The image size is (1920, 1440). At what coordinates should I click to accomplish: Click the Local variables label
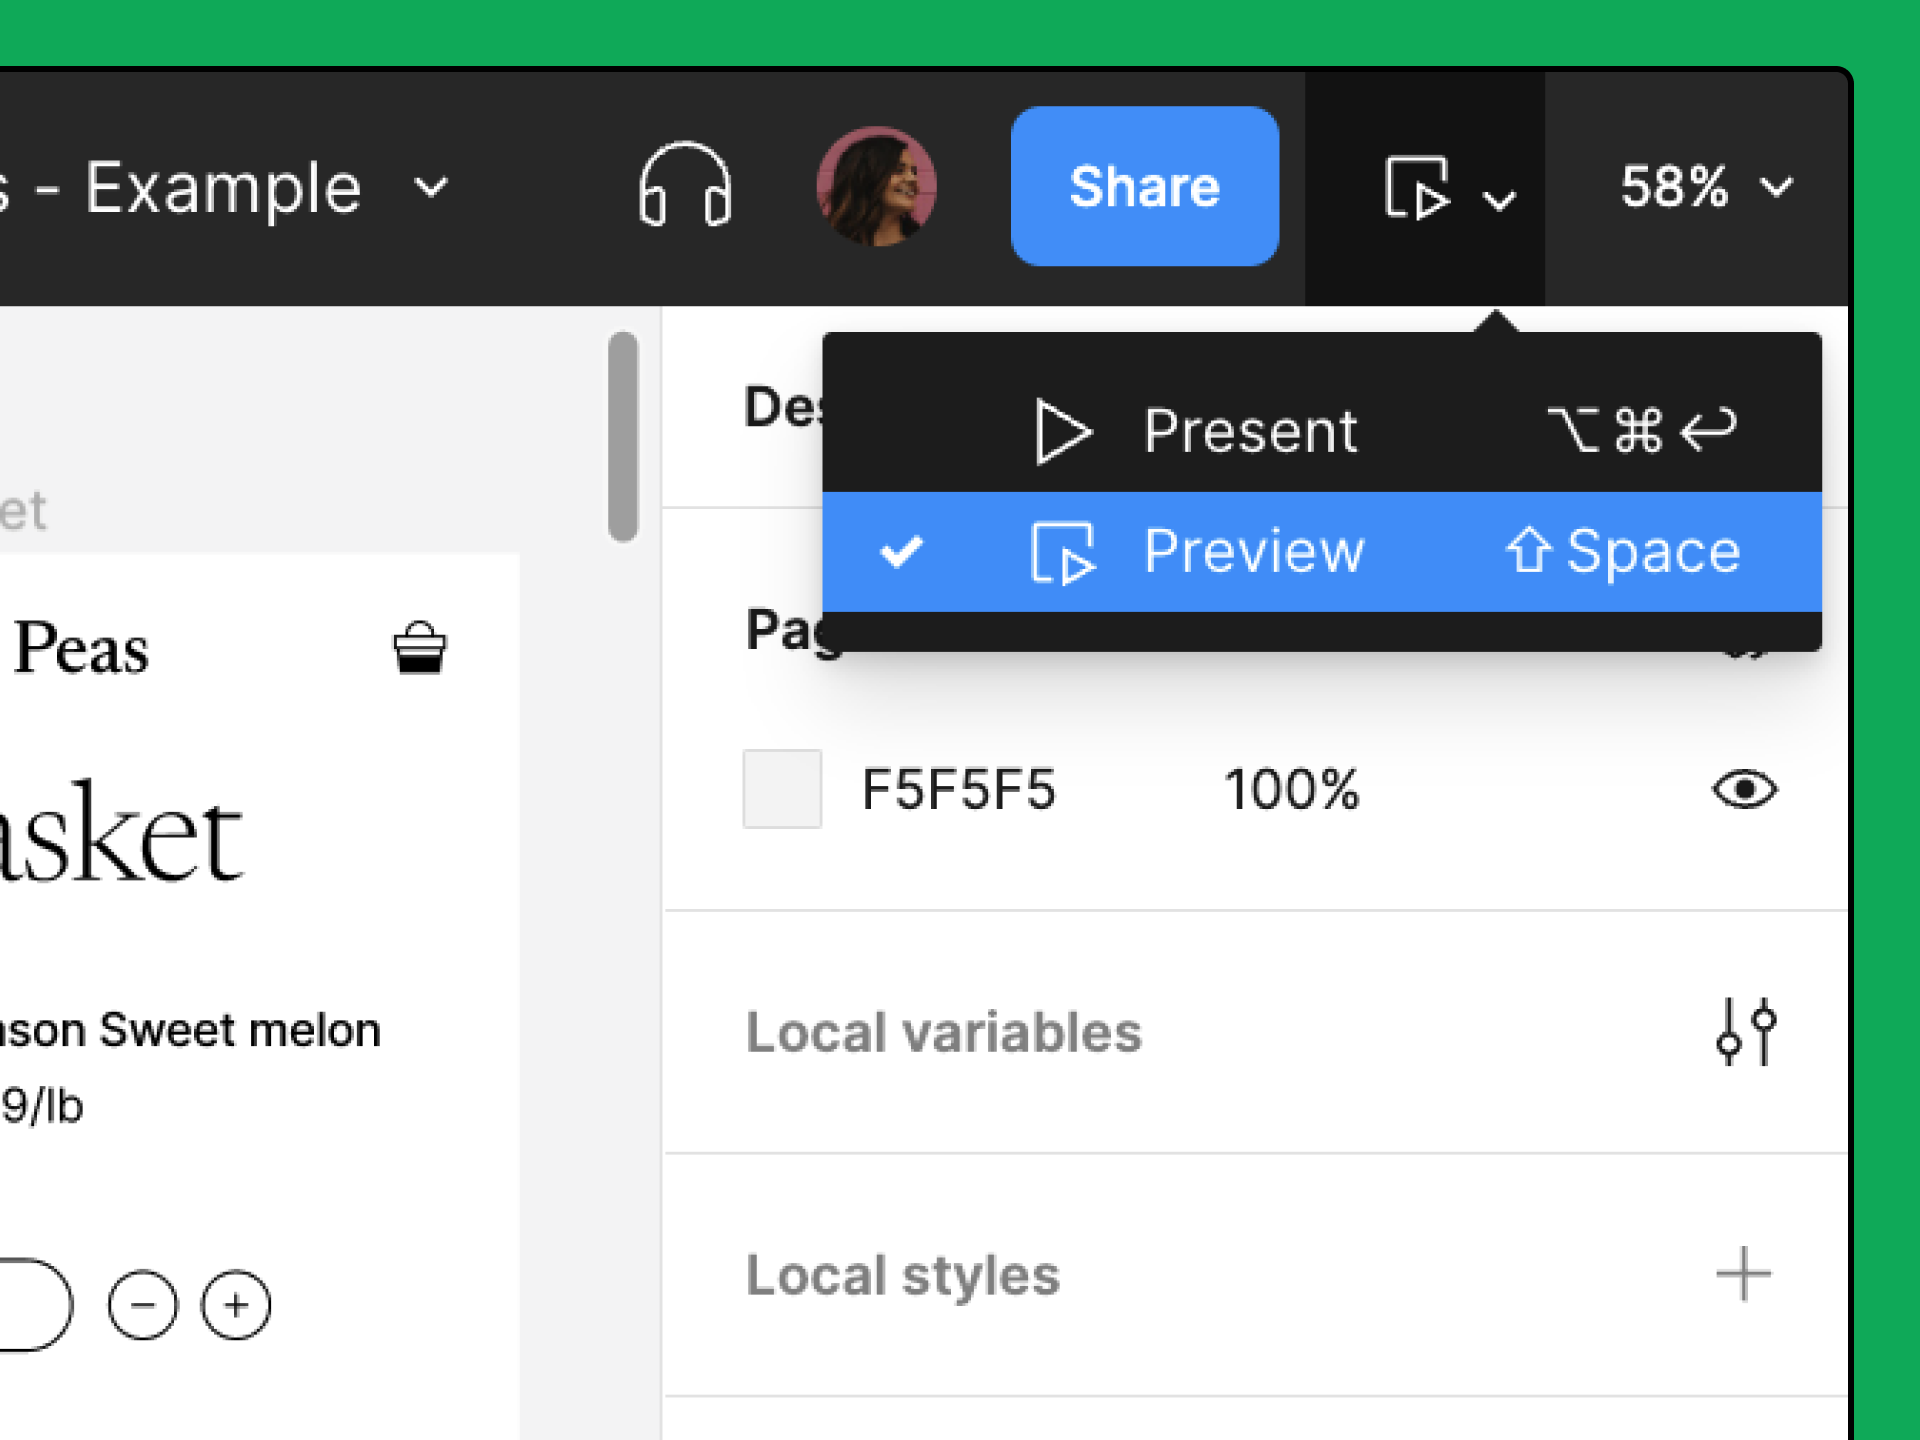[x=943, y=1032]
